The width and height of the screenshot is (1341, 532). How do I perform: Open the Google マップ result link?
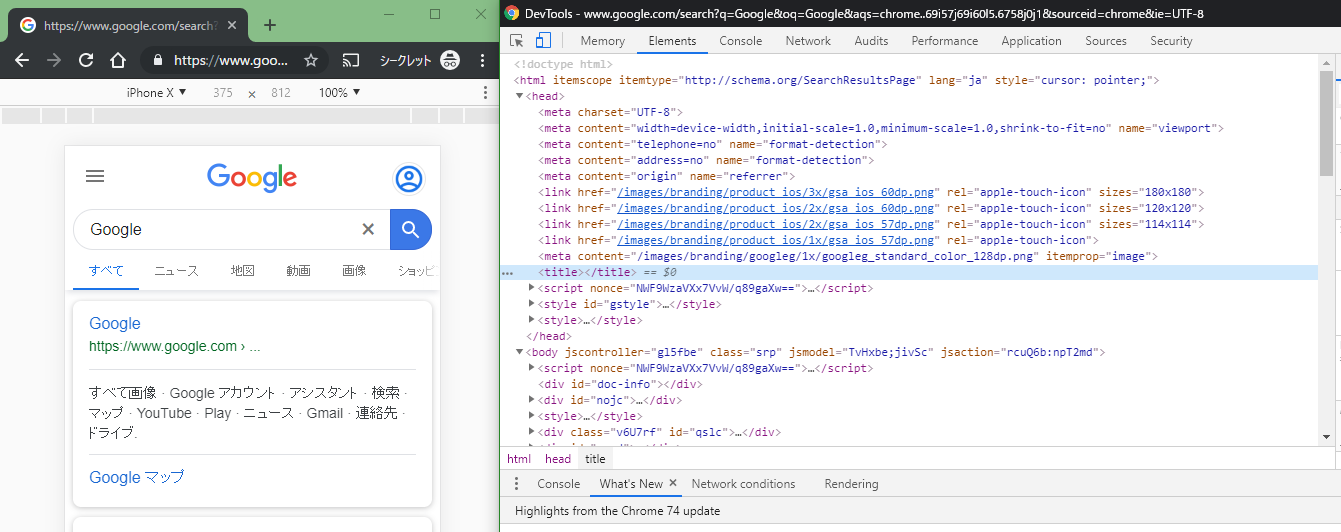pyautogui.click(x=137, y=478)
